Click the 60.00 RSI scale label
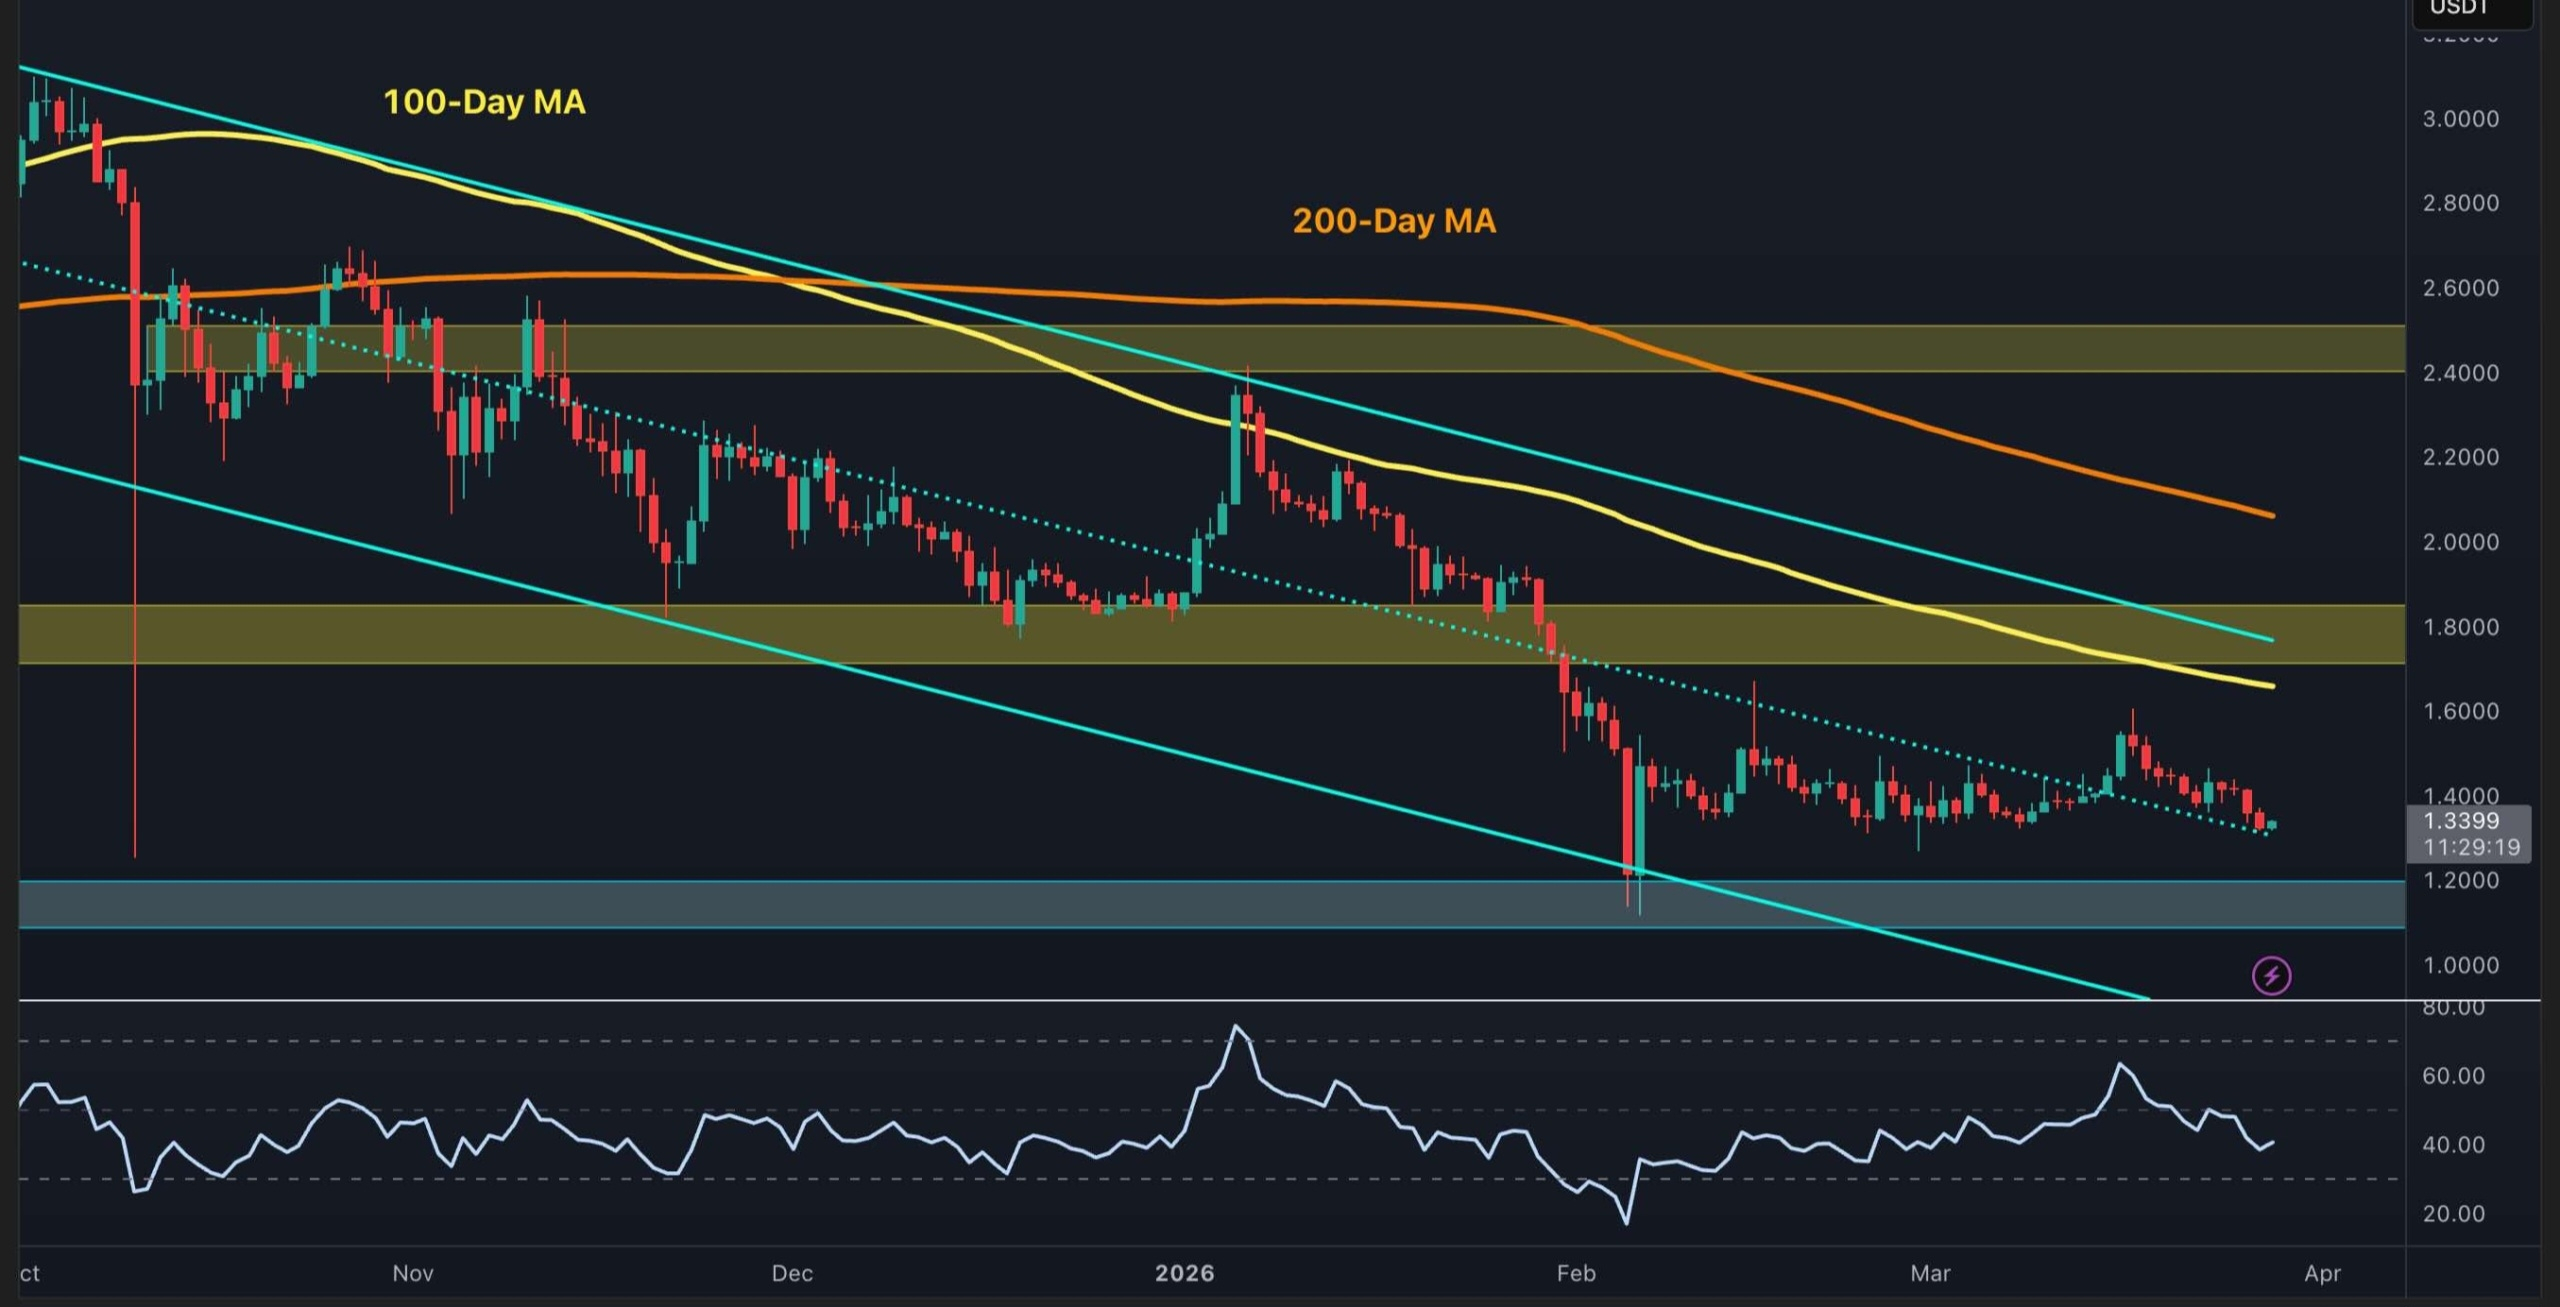Viewport: 2560px width, 1307px height. point(2453,1076)
